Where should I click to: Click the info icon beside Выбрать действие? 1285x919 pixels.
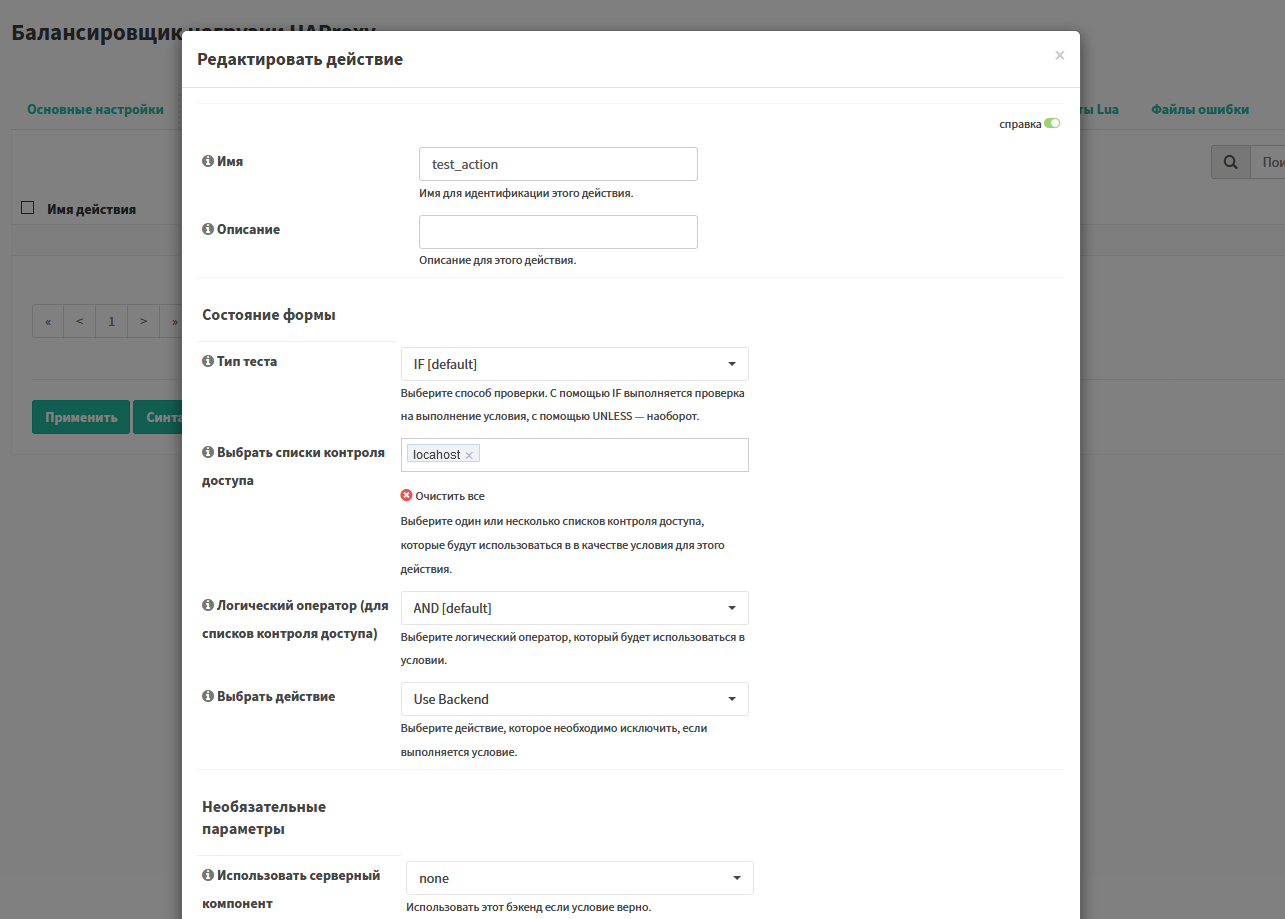click(x=208, y=695)
